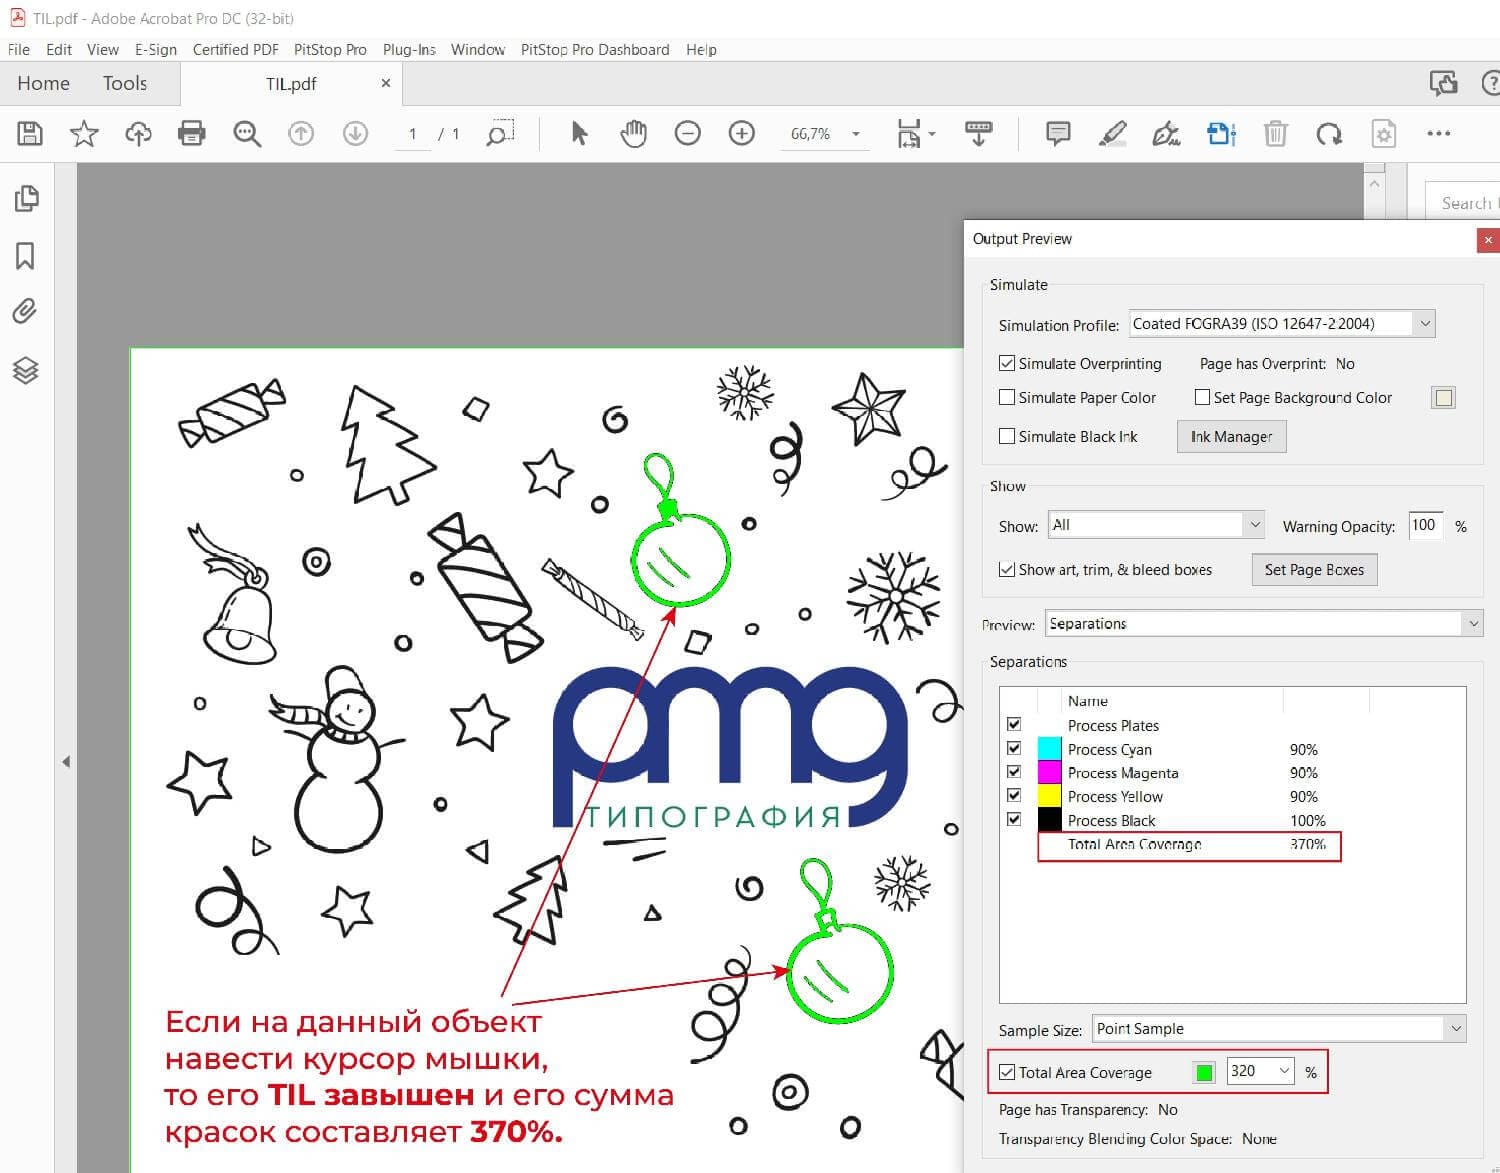Click the more tools ellipsis icon
Image resolution: width=1500 pixels, height=1173 pixels.
click(1438, 133)
